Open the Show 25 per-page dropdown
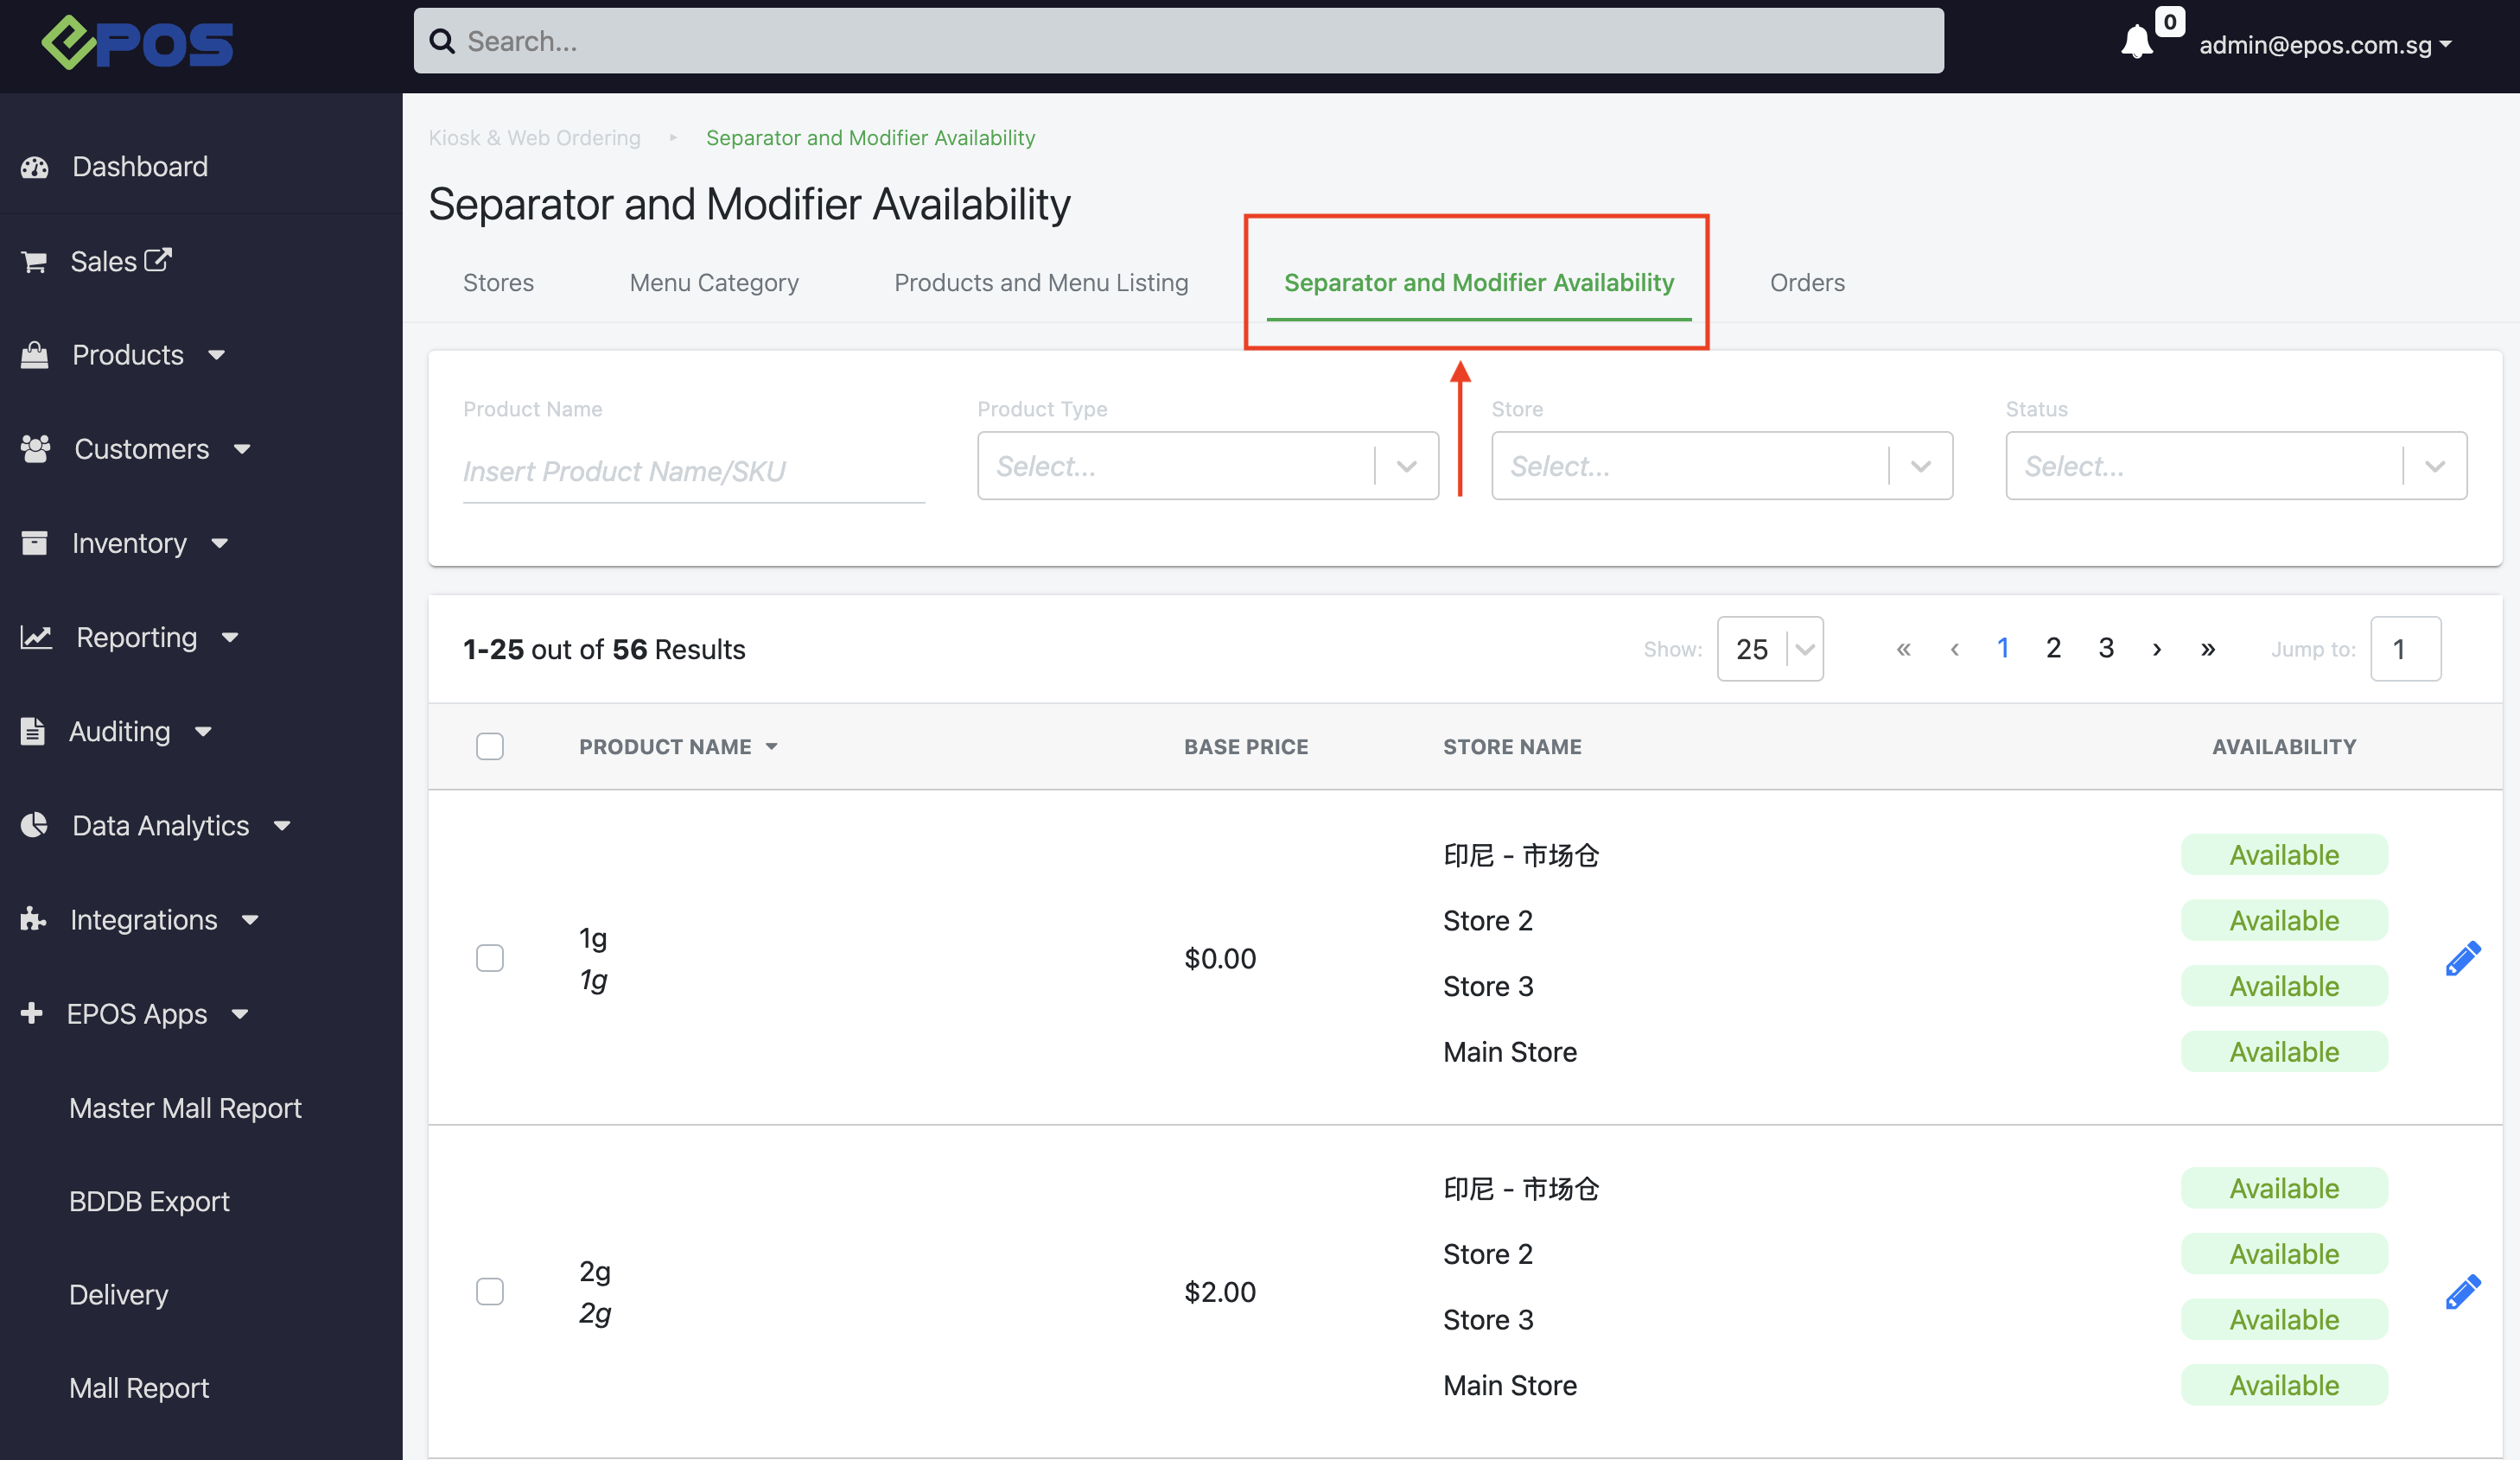 tap(1770, 649)
